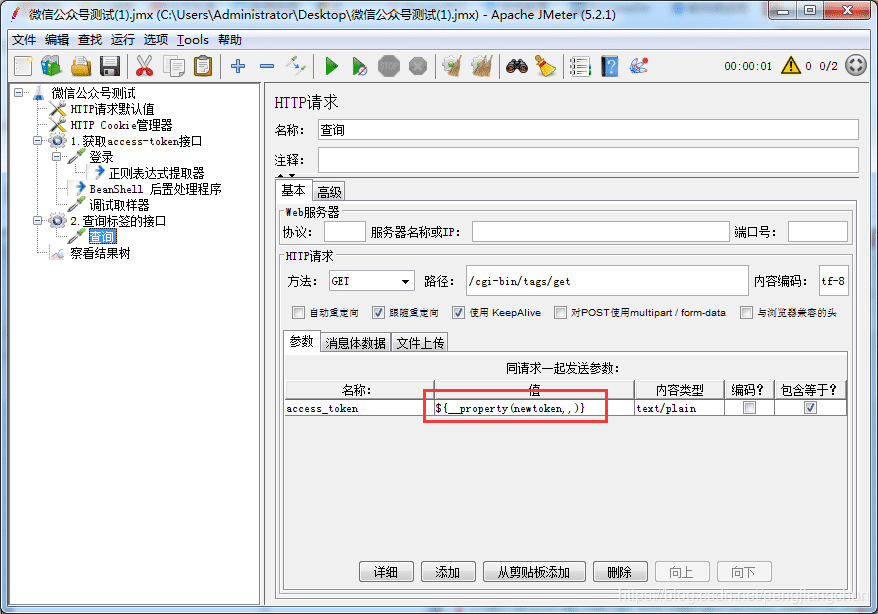878x614 pixels.
Task: Click the thread status circle icon
Action: coord(856,65)
